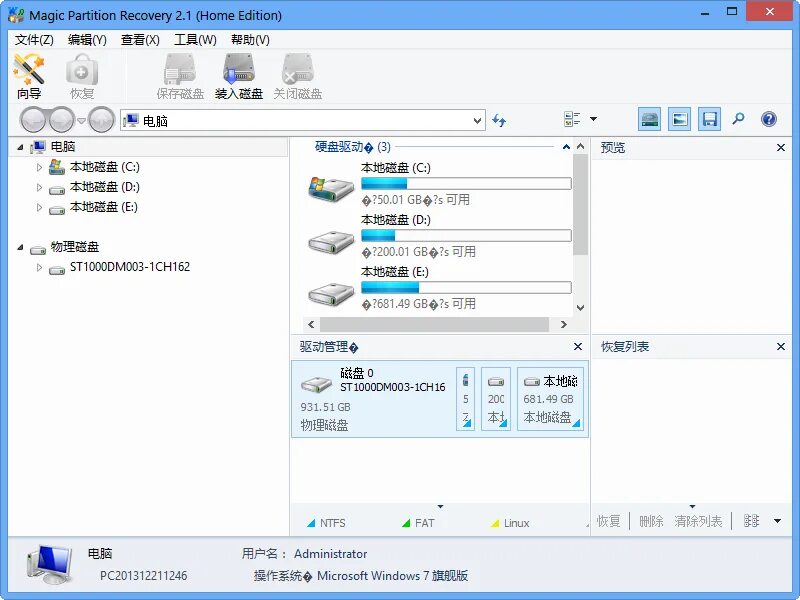Select the 681.49 GB partition block

[550, 399]
